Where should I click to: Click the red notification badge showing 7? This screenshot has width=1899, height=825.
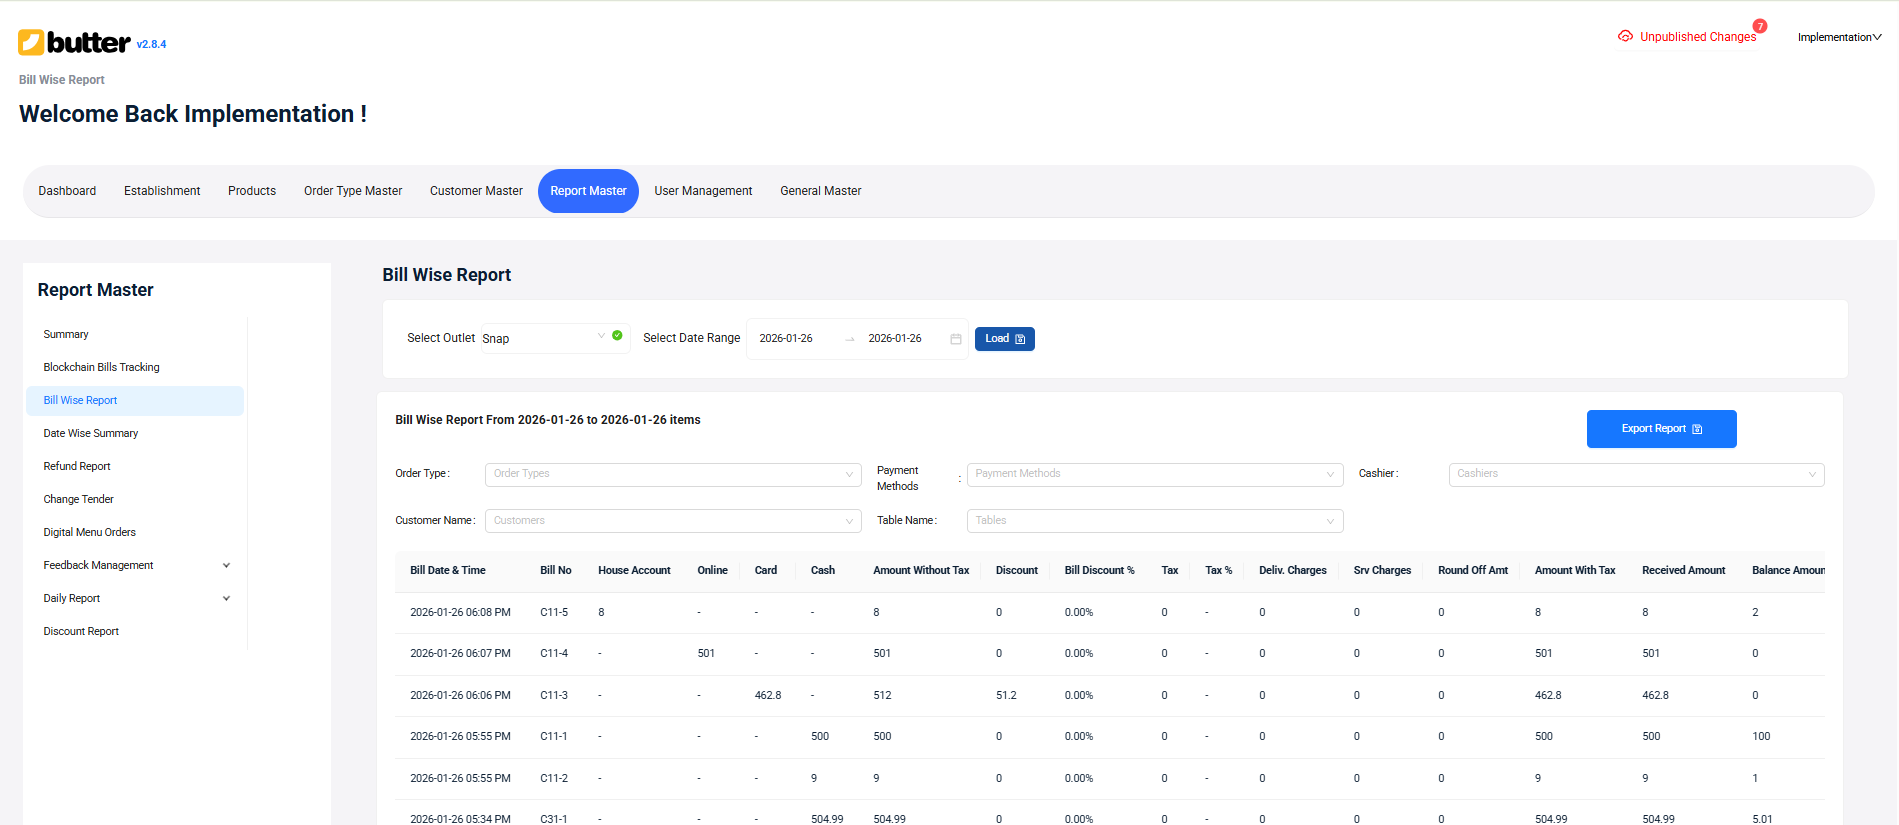click(x=1759, y=26)
